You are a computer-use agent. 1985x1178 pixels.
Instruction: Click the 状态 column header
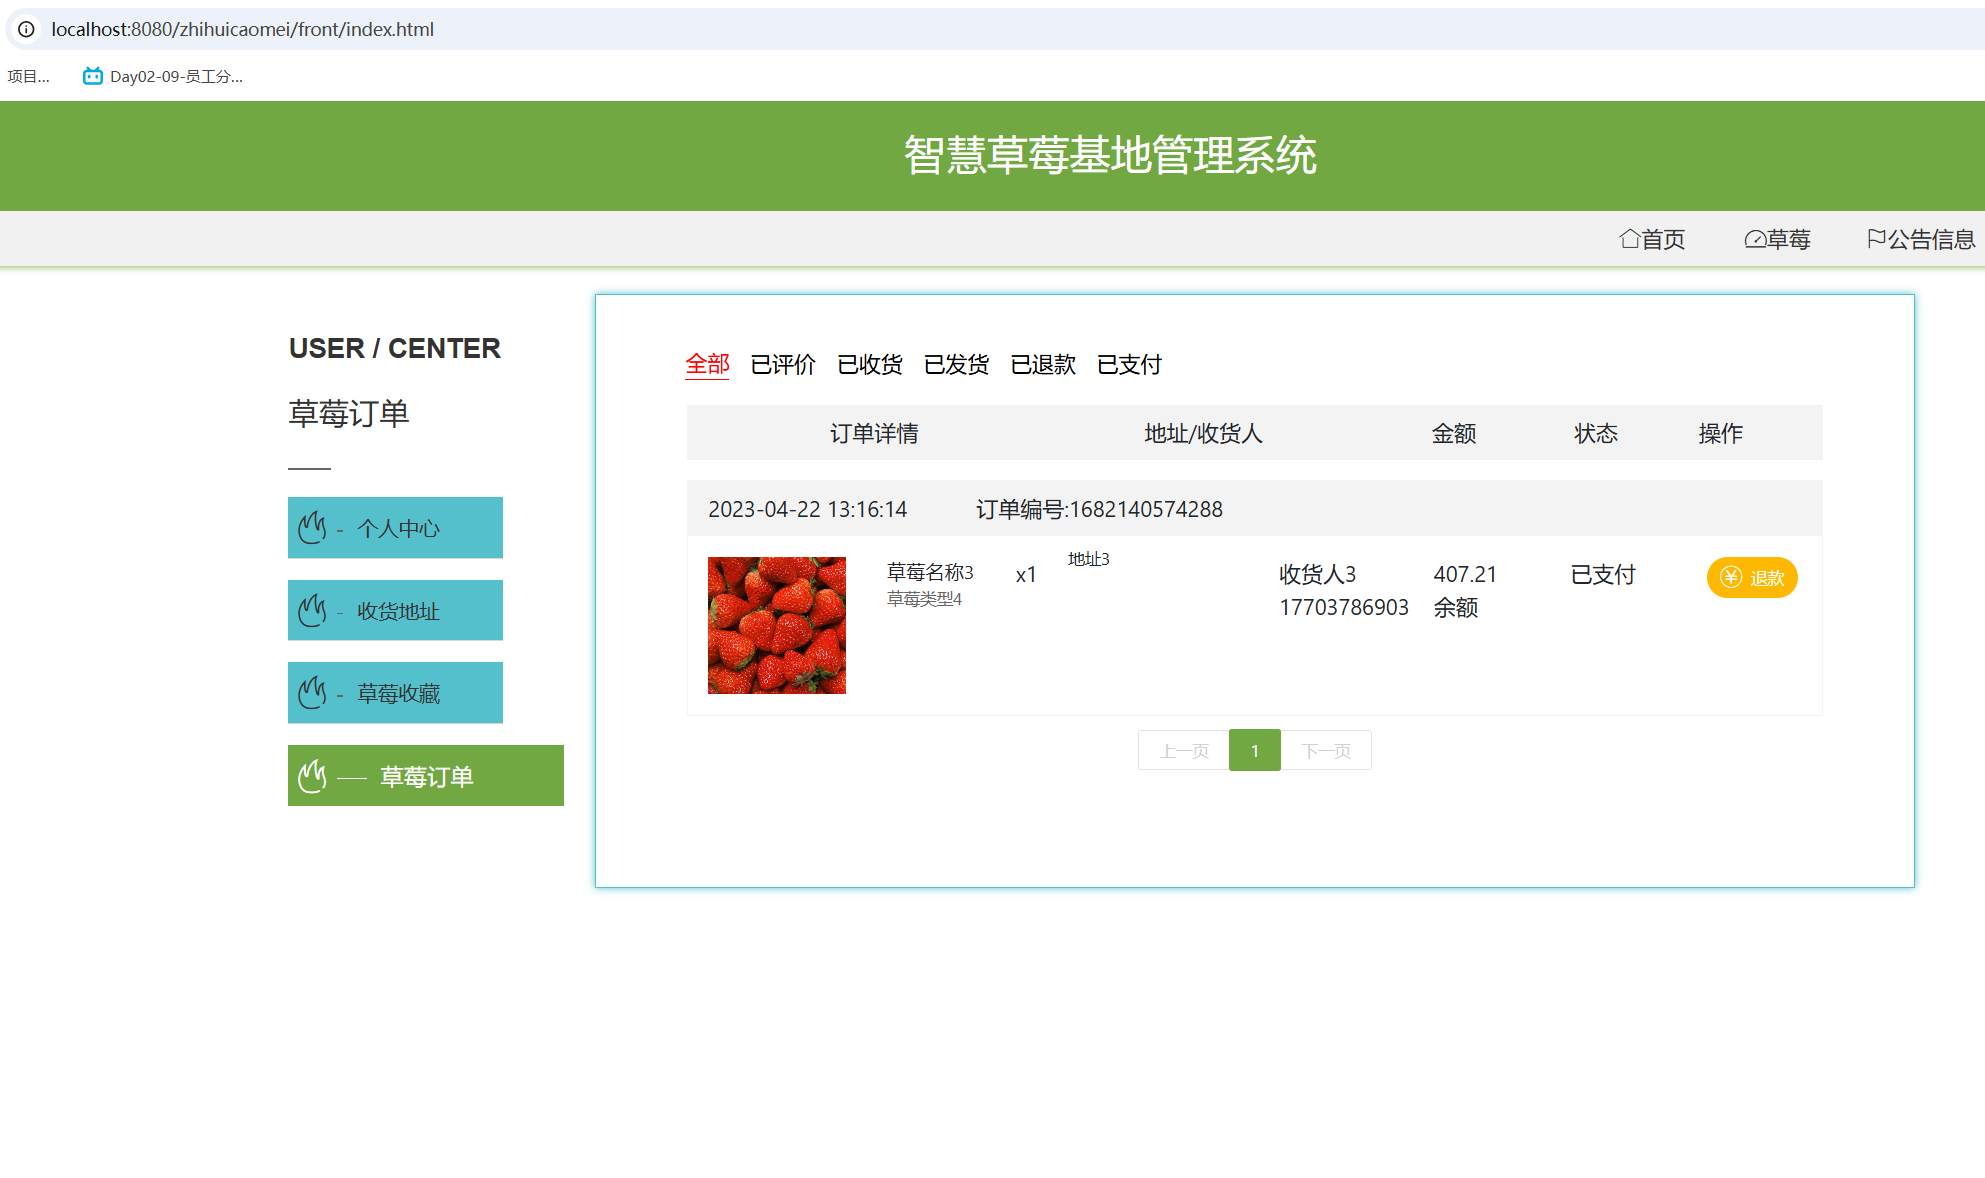click(x=1596, y=433)
